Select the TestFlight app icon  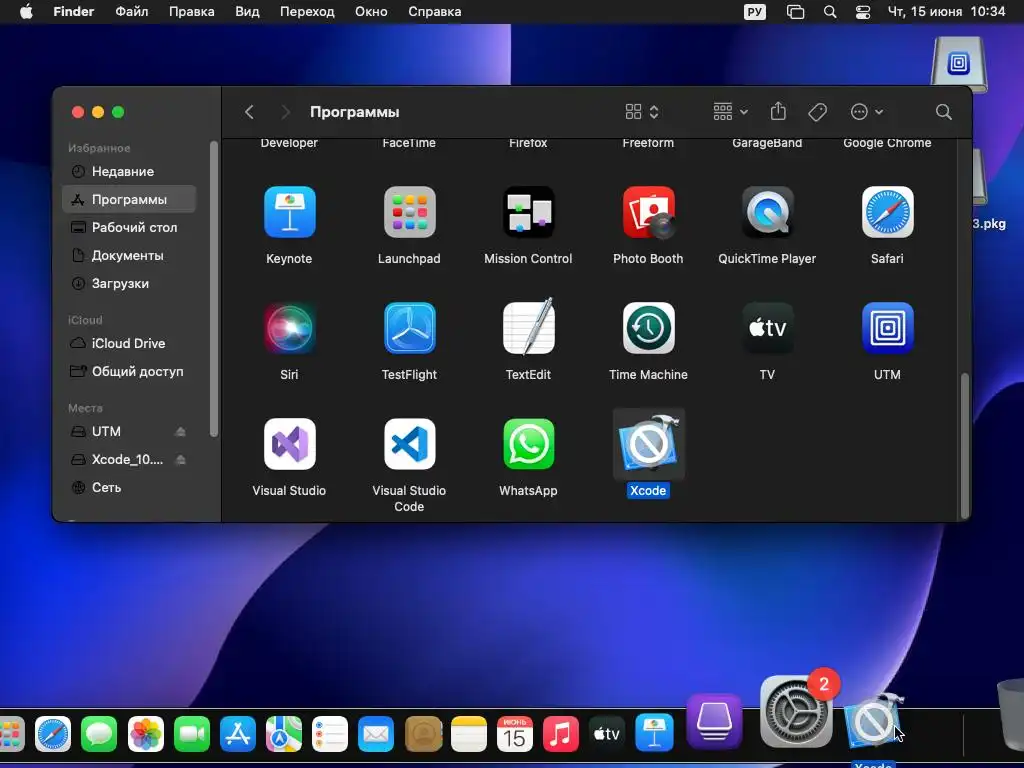click(x=409, y=328)
